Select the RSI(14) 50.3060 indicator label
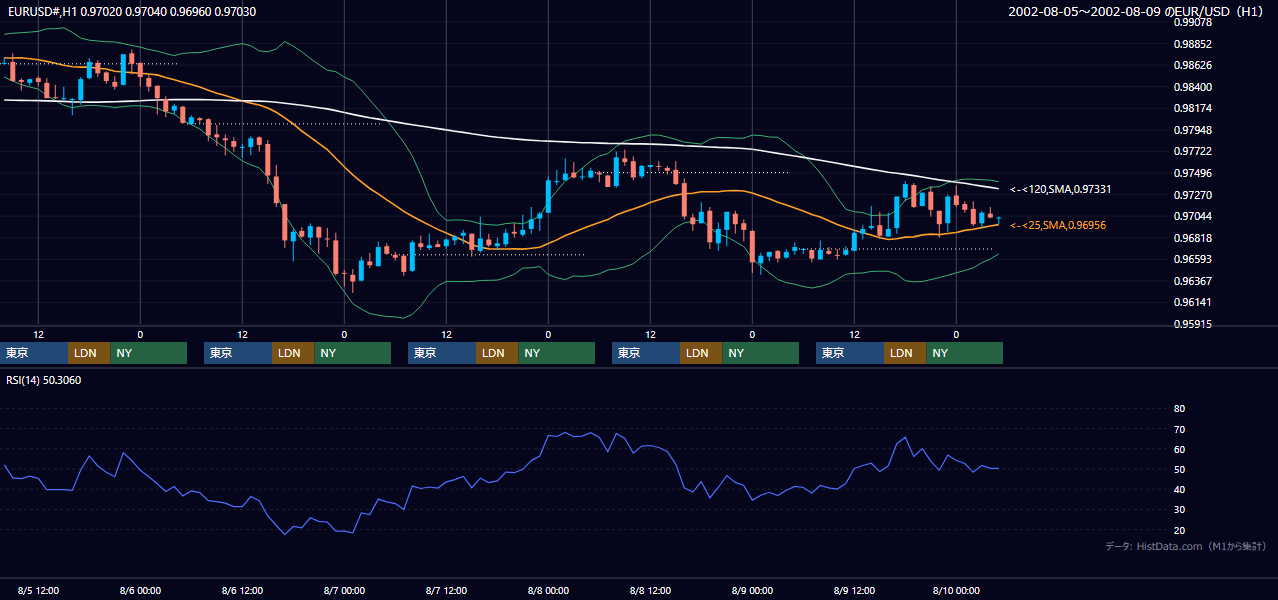This screenshot has height=600, width=1278. point(44,380)
